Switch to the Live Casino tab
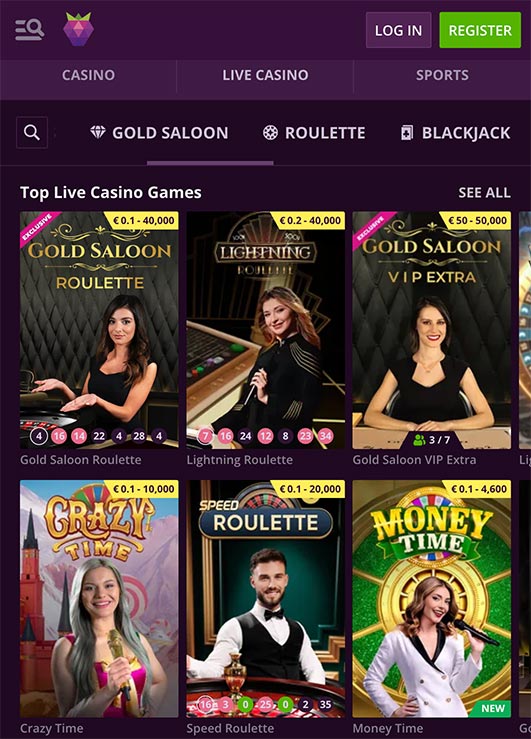This screenshot has width=531, height=739. (265, 75)
